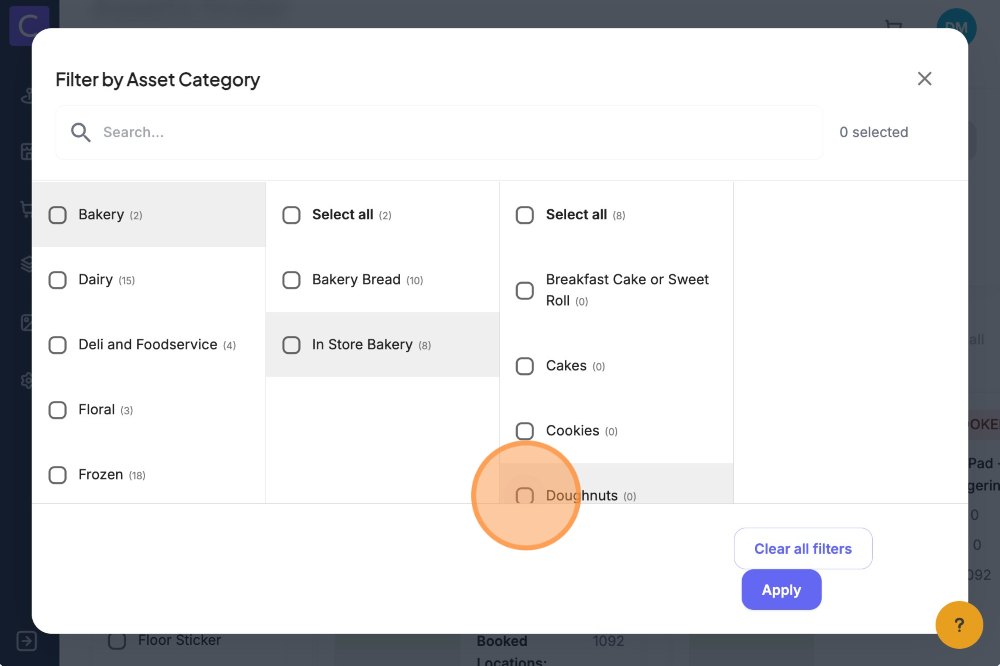The height and width of the screenshot is (666, 1000).
Task: Open the help question mark button
Action: pyautogui.click(x=959, y=625)
